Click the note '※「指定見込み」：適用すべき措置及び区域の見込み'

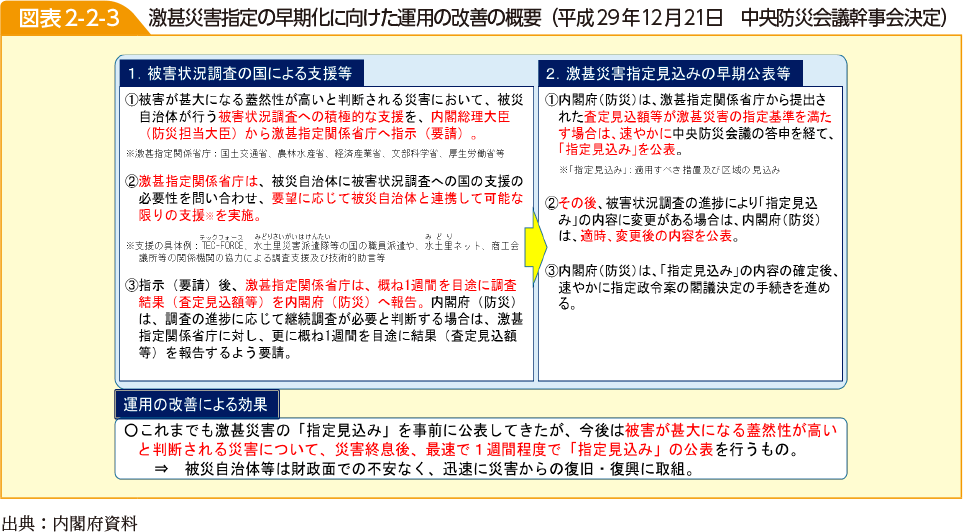tap(669, 170)
